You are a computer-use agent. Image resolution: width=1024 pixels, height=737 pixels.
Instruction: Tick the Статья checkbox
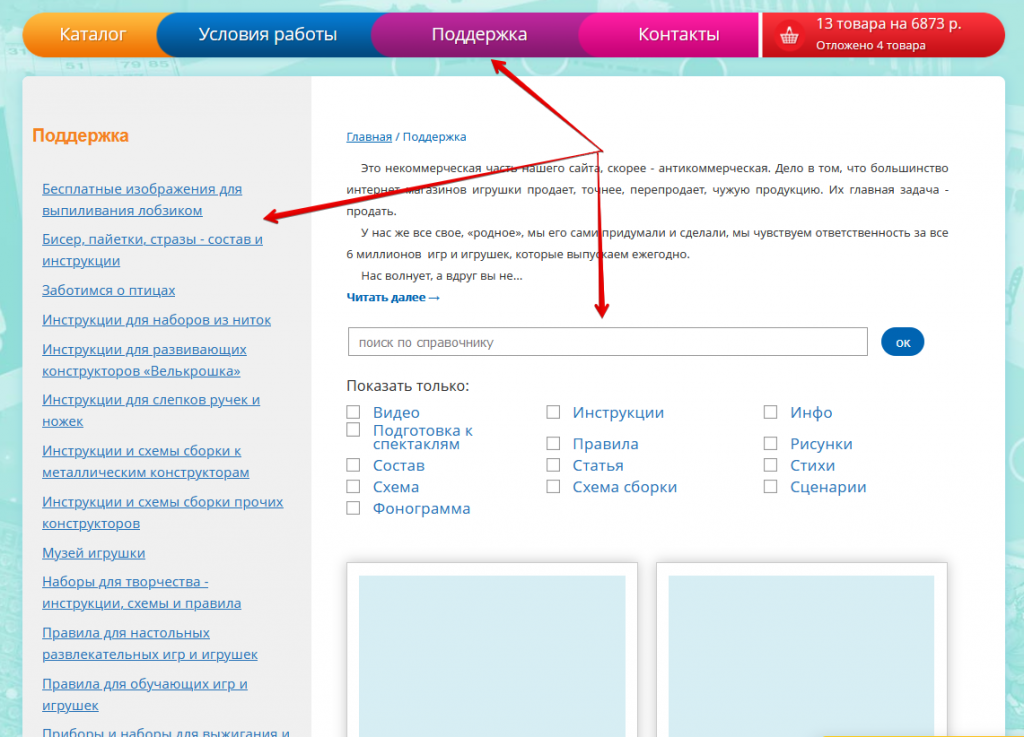point(553,465)
